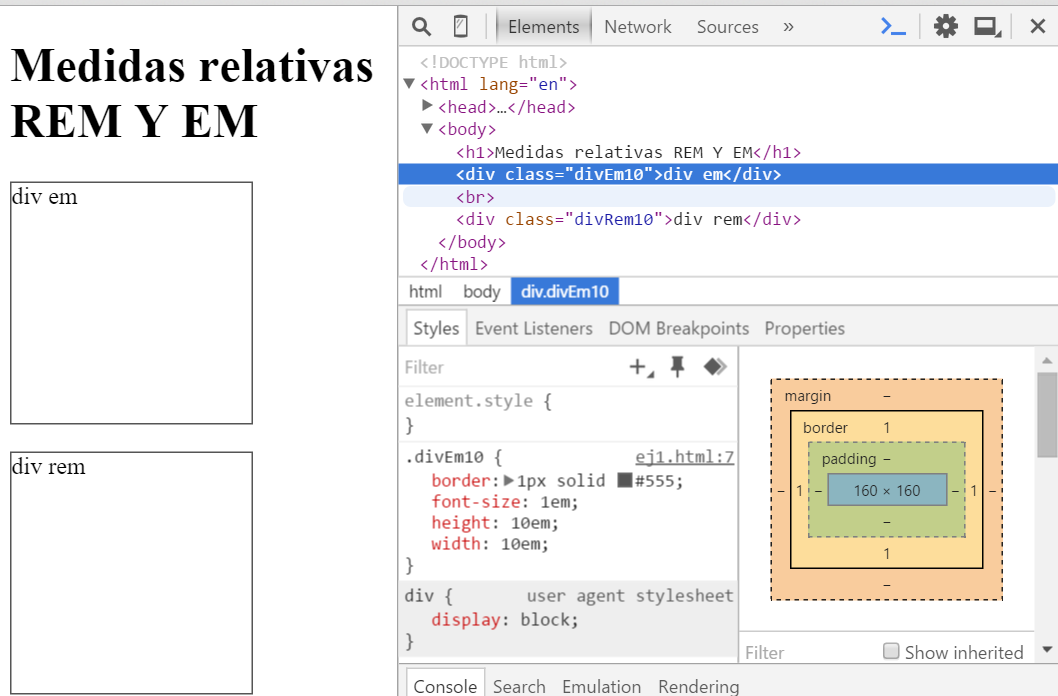Click the pin icon in the Styles toolbar
1058x696 pixels.
(x=677, y=367)
